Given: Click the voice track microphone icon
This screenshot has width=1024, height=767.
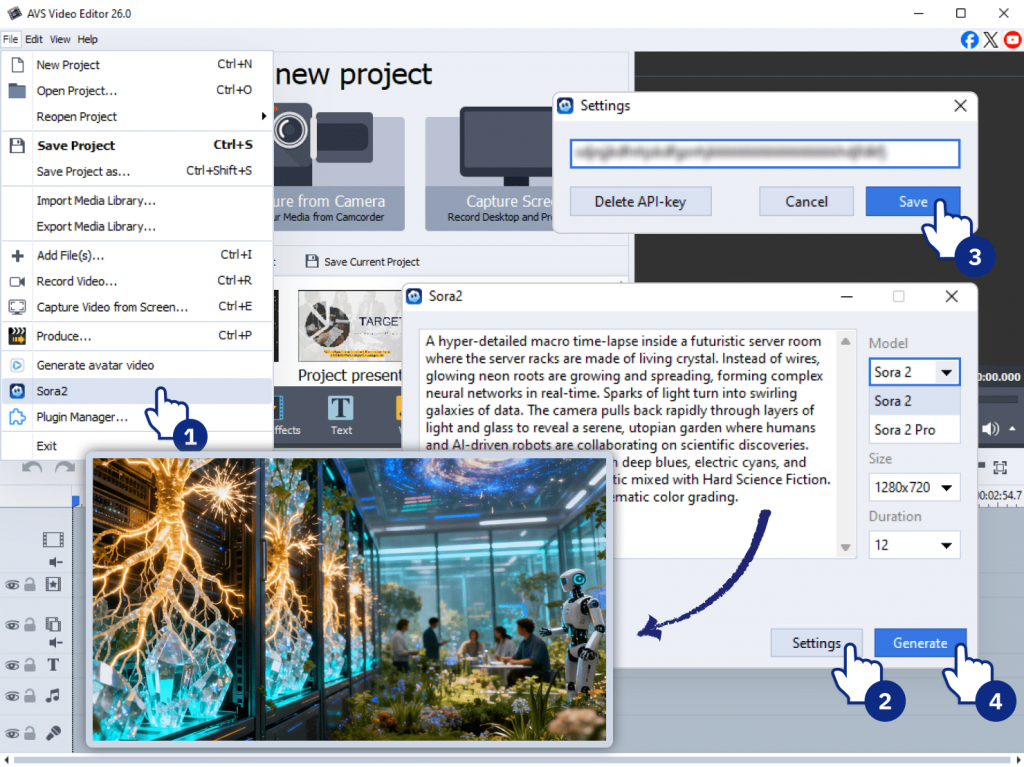Looking at the screenshot, I should click(54, 733).
